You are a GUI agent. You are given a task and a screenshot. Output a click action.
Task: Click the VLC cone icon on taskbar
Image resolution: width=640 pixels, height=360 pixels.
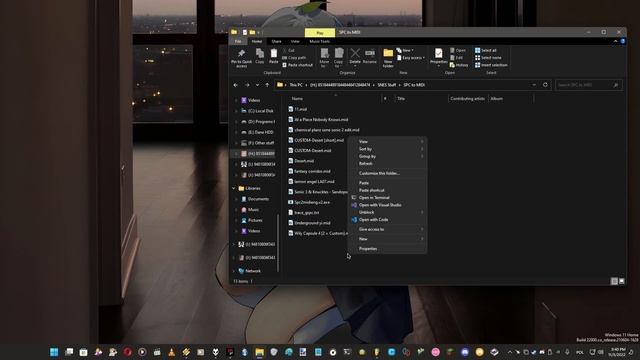pos(171,352)
